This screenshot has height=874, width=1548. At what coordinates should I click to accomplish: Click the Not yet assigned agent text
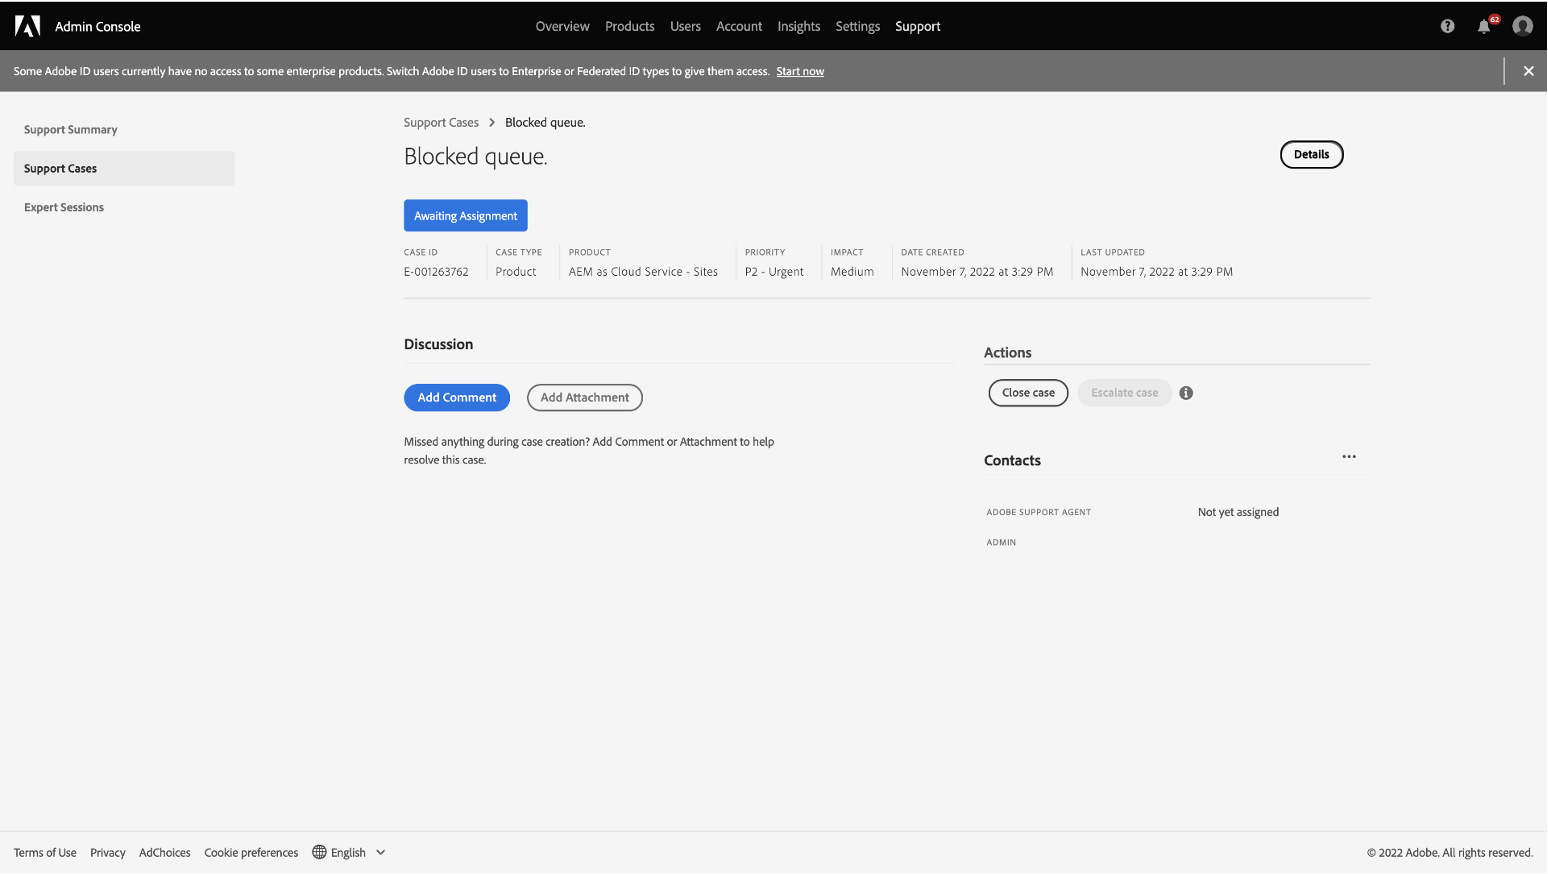pos(1238,512)
